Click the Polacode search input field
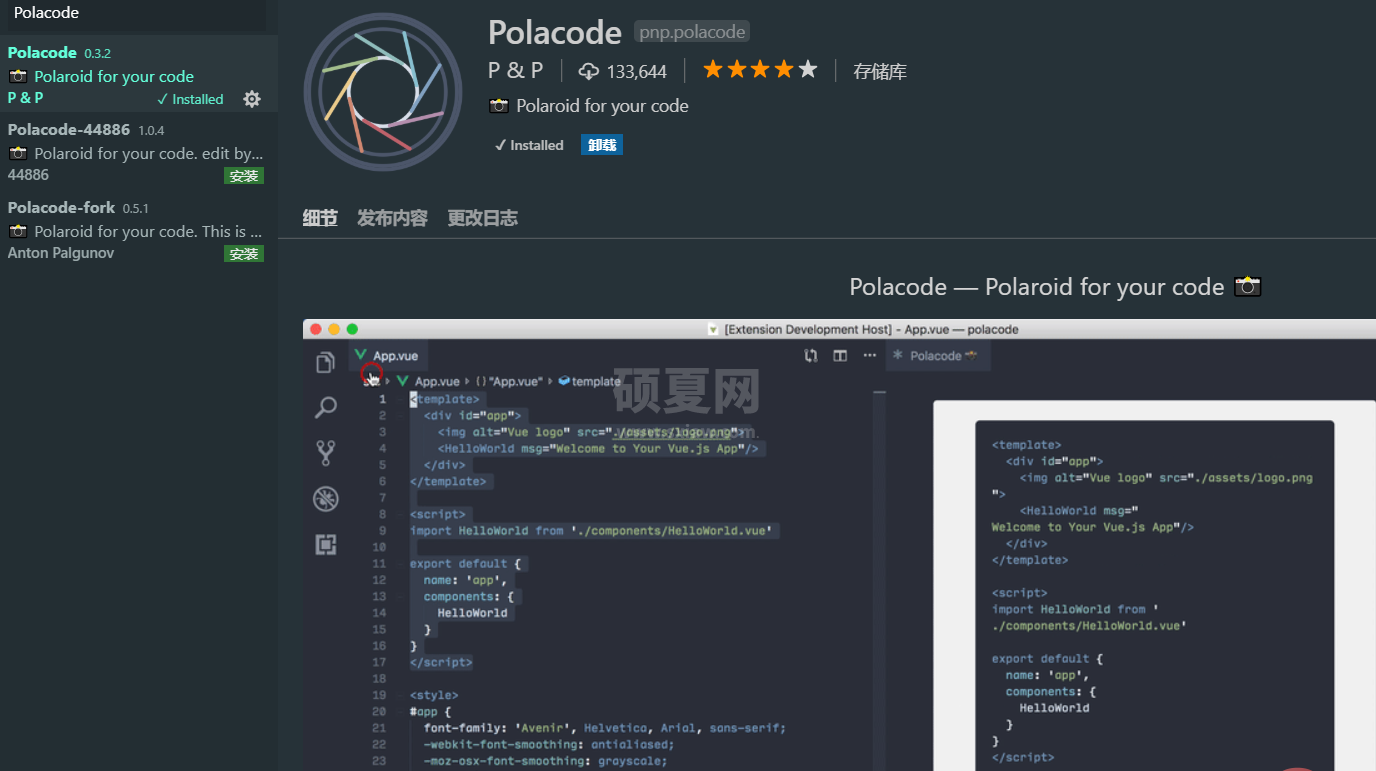The height and width of the screenshot is (771, 1376). [136, 13]
